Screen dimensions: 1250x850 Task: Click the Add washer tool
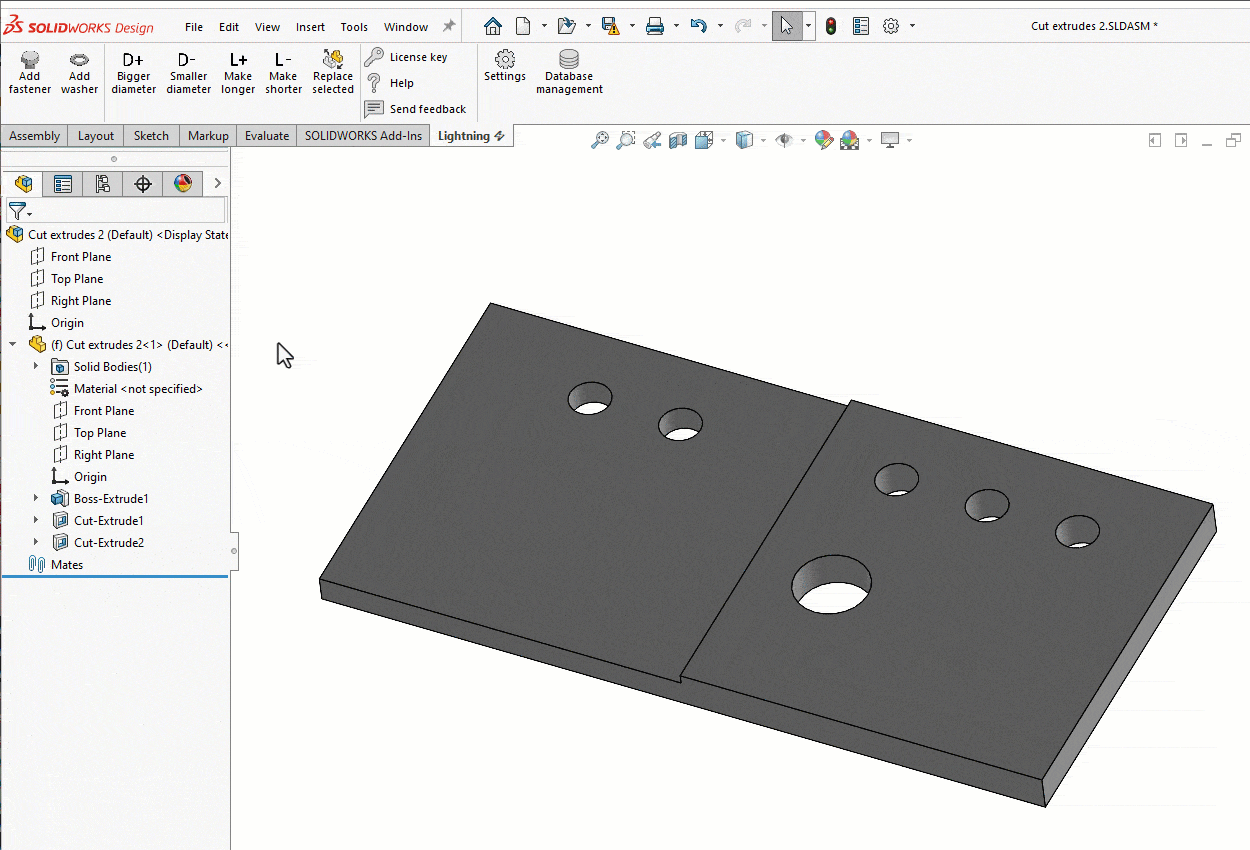[79, 73]
